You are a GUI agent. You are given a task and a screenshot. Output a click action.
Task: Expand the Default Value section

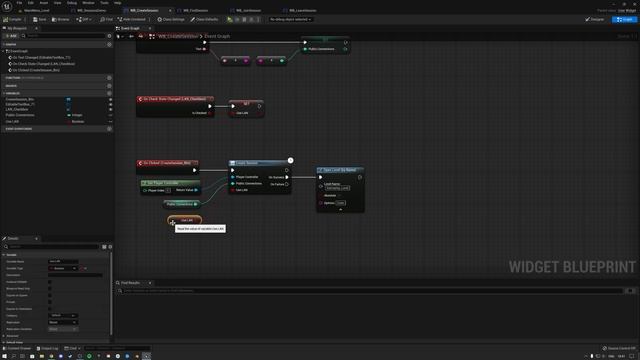click(x=4, y=342)
